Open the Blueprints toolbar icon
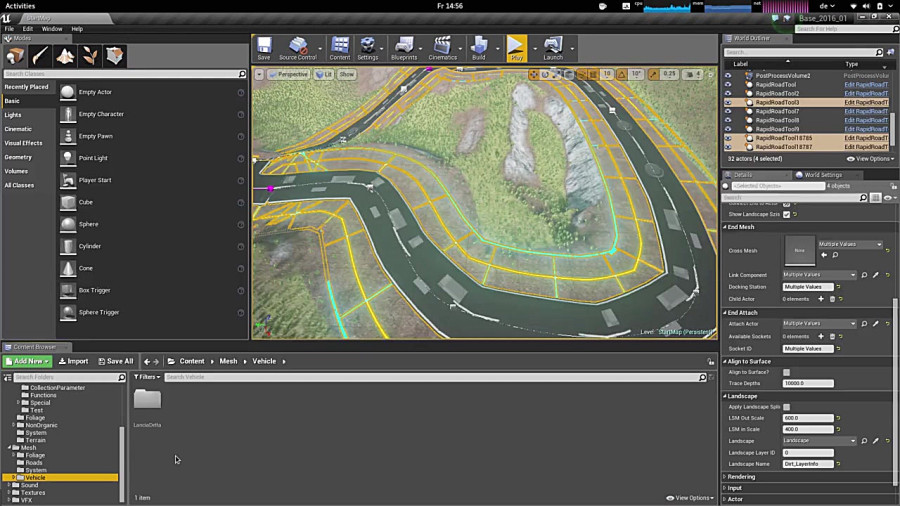Screen dimensions: 900x506 click(x=404, y=48)
